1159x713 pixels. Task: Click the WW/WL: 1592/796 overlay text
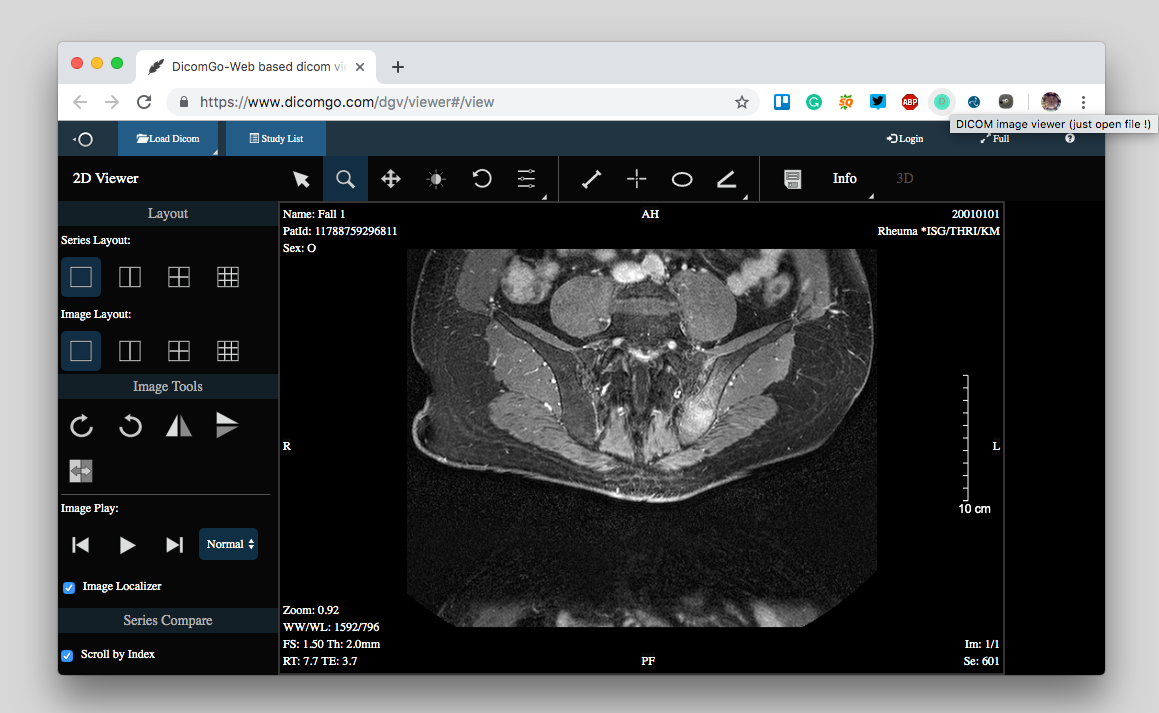(x=331, y=627)
